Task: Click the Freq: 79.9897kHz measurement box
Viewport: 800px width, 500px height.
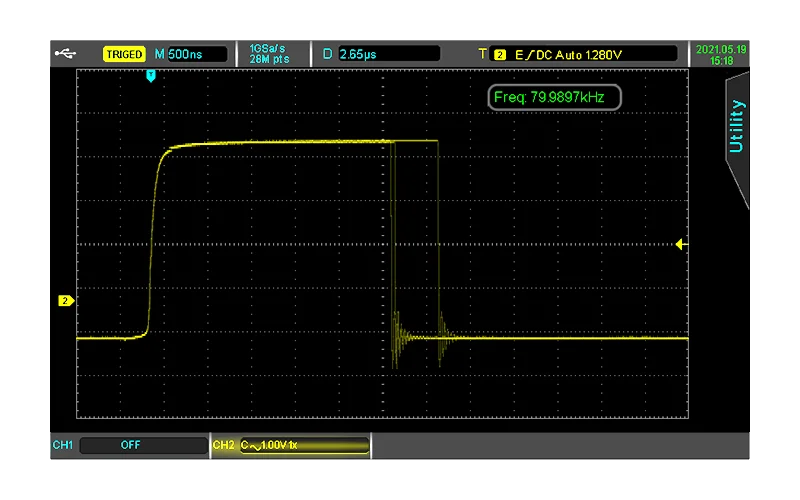Action: click(555, 97)
